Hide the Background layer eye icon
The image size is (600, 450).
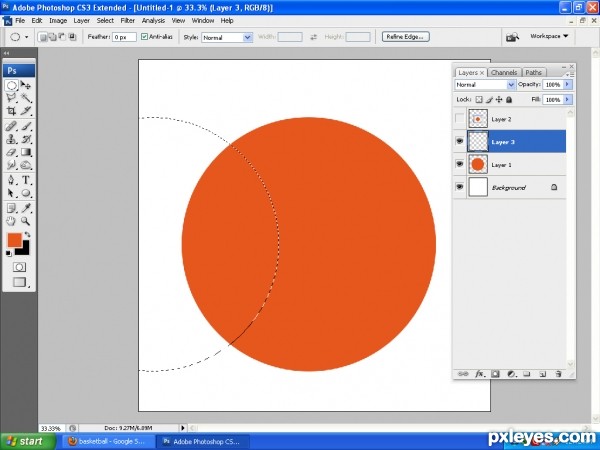point(460,187)
